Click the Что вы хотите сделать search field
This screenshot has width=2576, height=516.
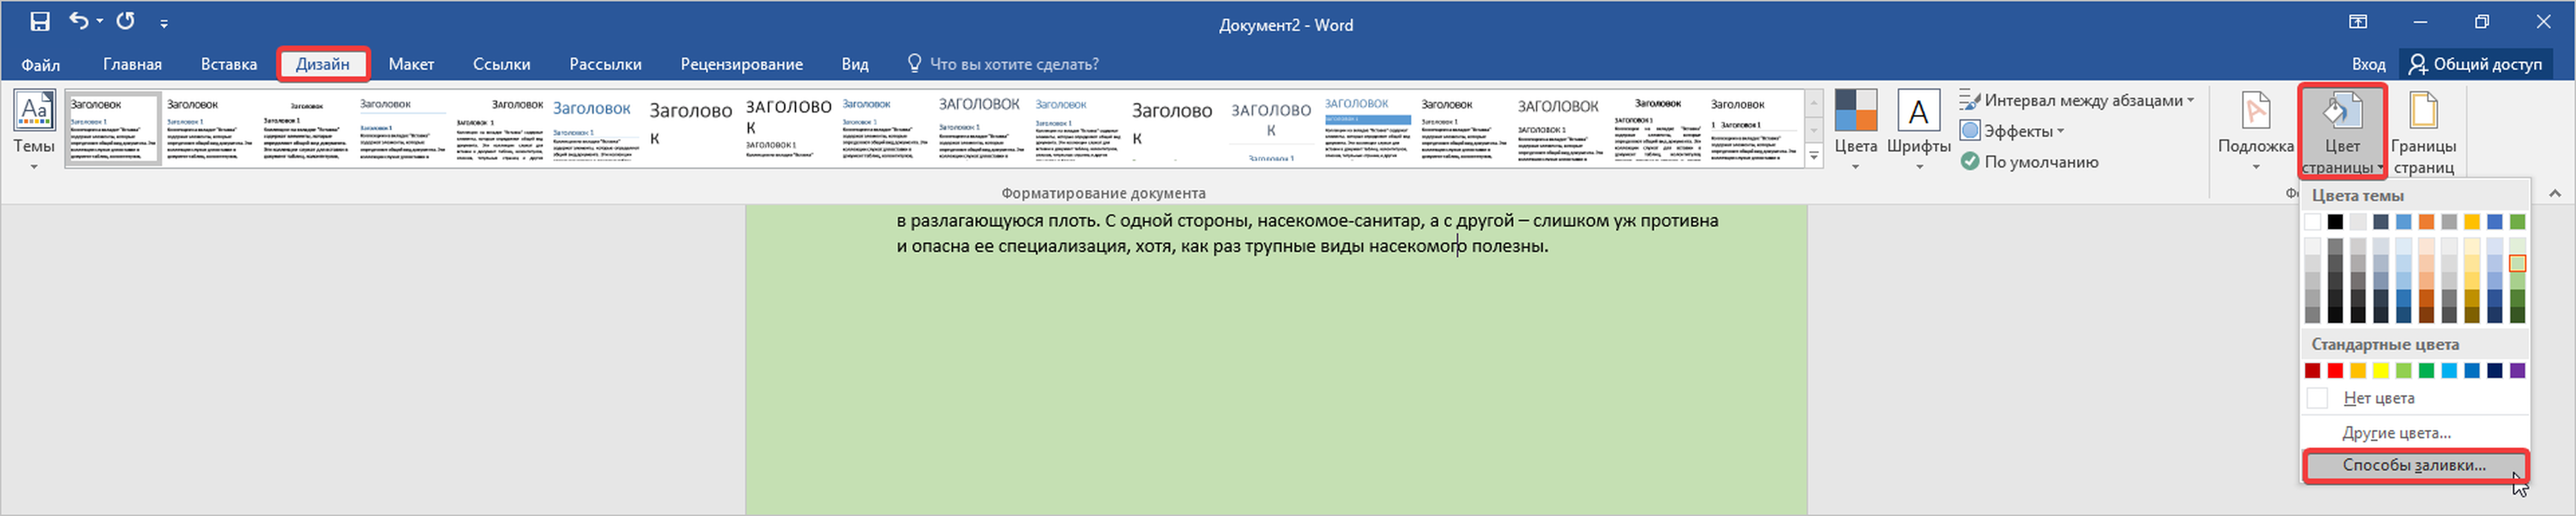(x=1013, y=64)
